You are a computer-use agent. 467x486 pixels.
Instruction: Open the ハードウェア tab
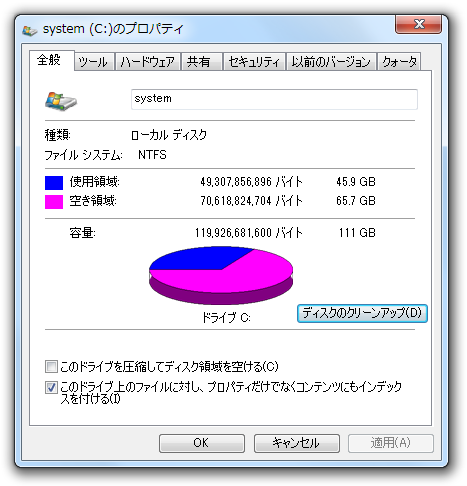pyautogui.click(x=148, y=62)
